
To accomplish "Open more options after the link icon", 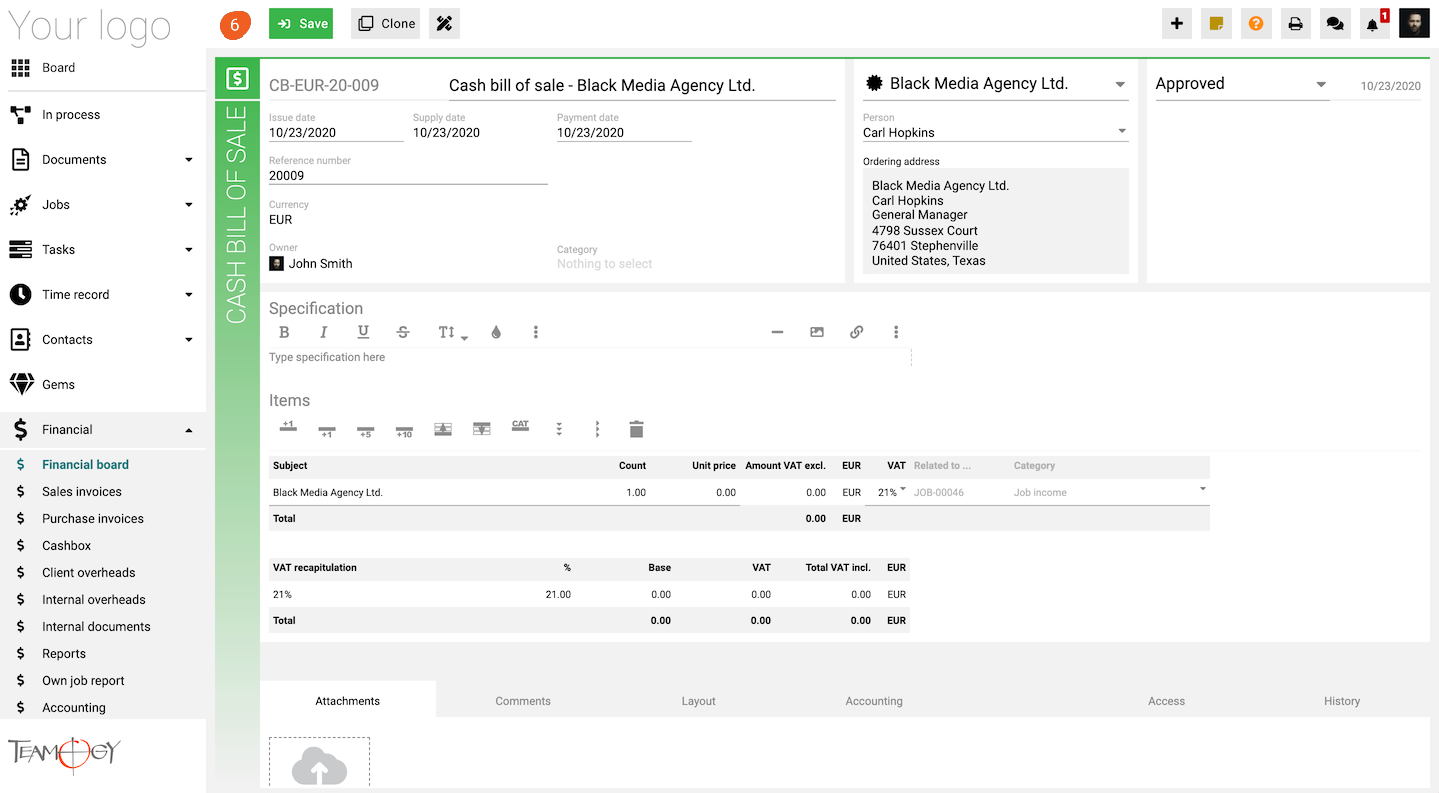I will pos(896,332).
